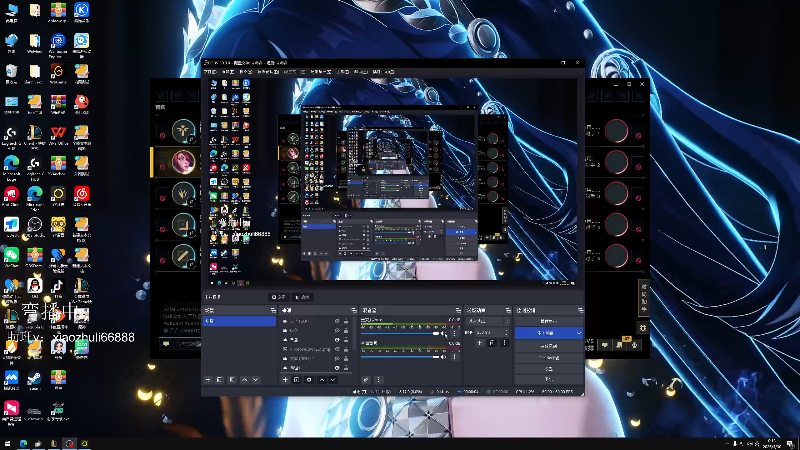The image size is (800, 450).
Task: Click chat bubble icon in background client's bottom left
Action: click(166, 344)
